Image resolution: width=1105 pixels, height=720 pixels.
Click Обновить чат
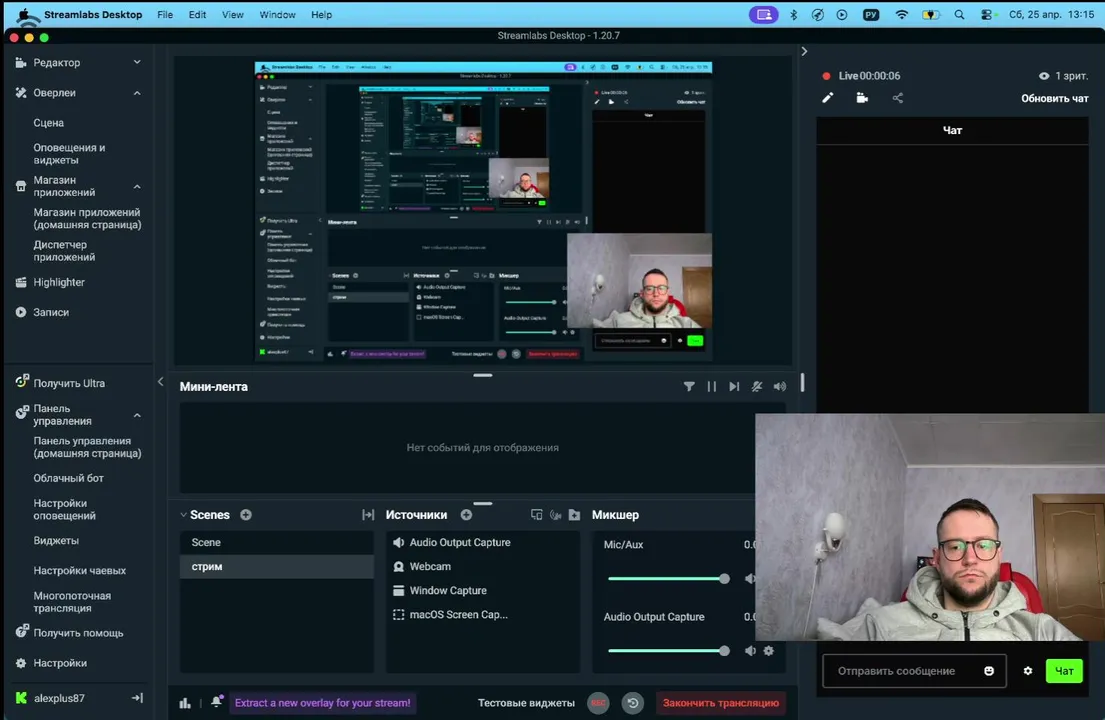(x=1055, y=99)
